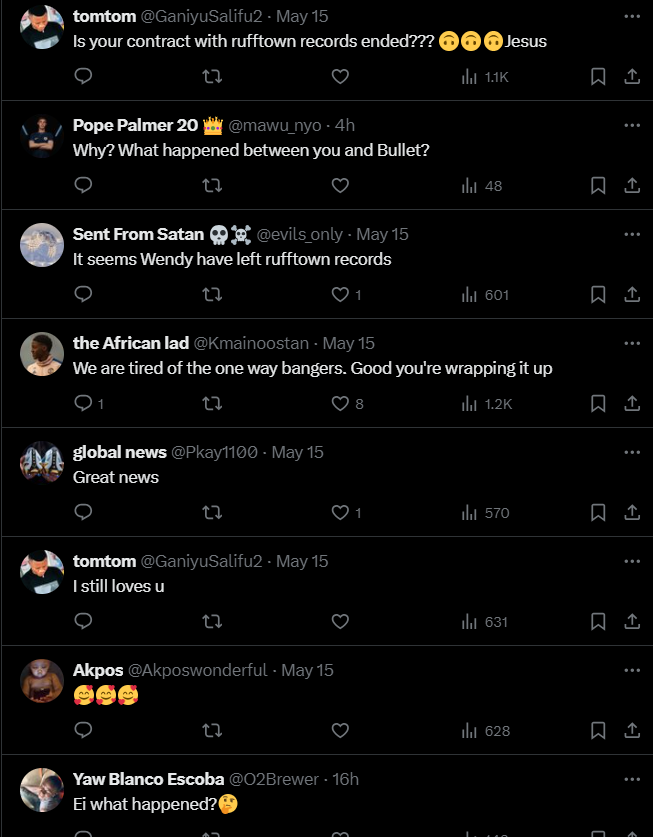Click Akpos's profile avatar

42,680
